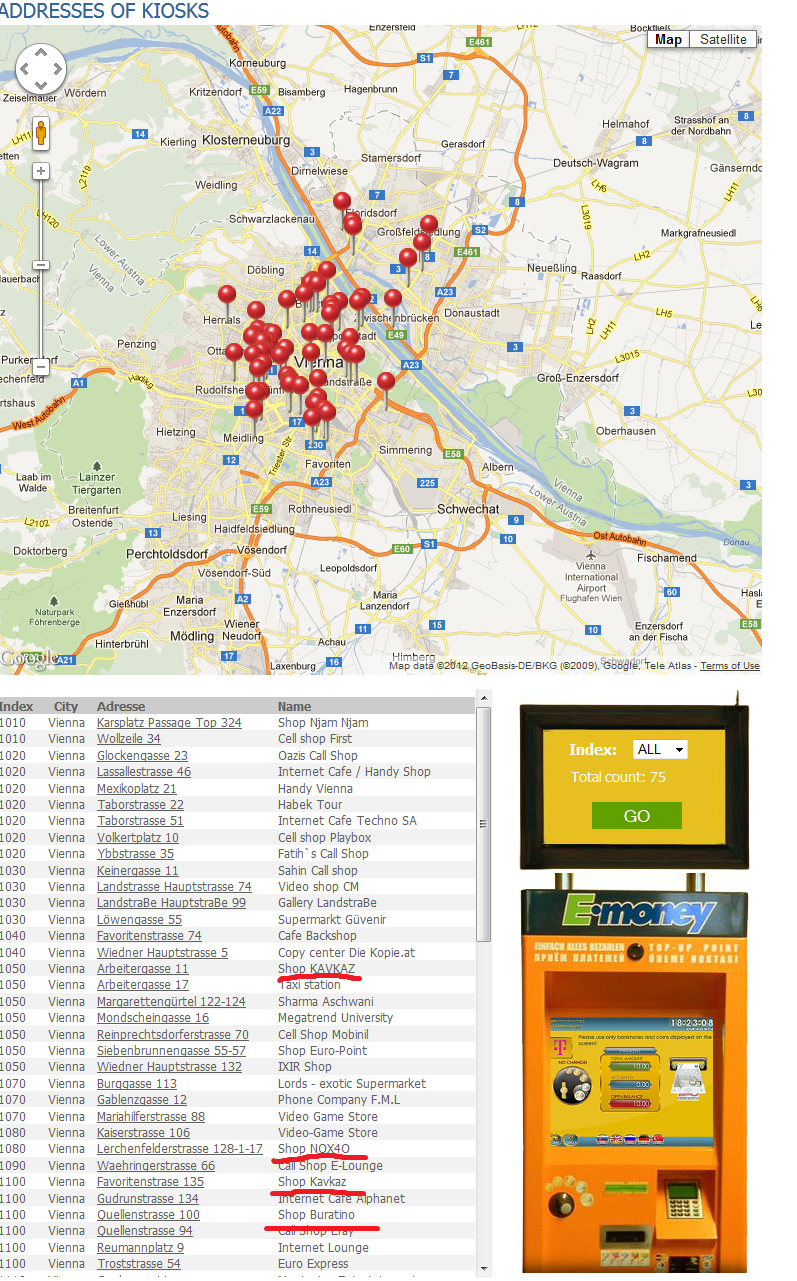
Task: Open Taborstrasse 51 address link
Action: point(140,821)
